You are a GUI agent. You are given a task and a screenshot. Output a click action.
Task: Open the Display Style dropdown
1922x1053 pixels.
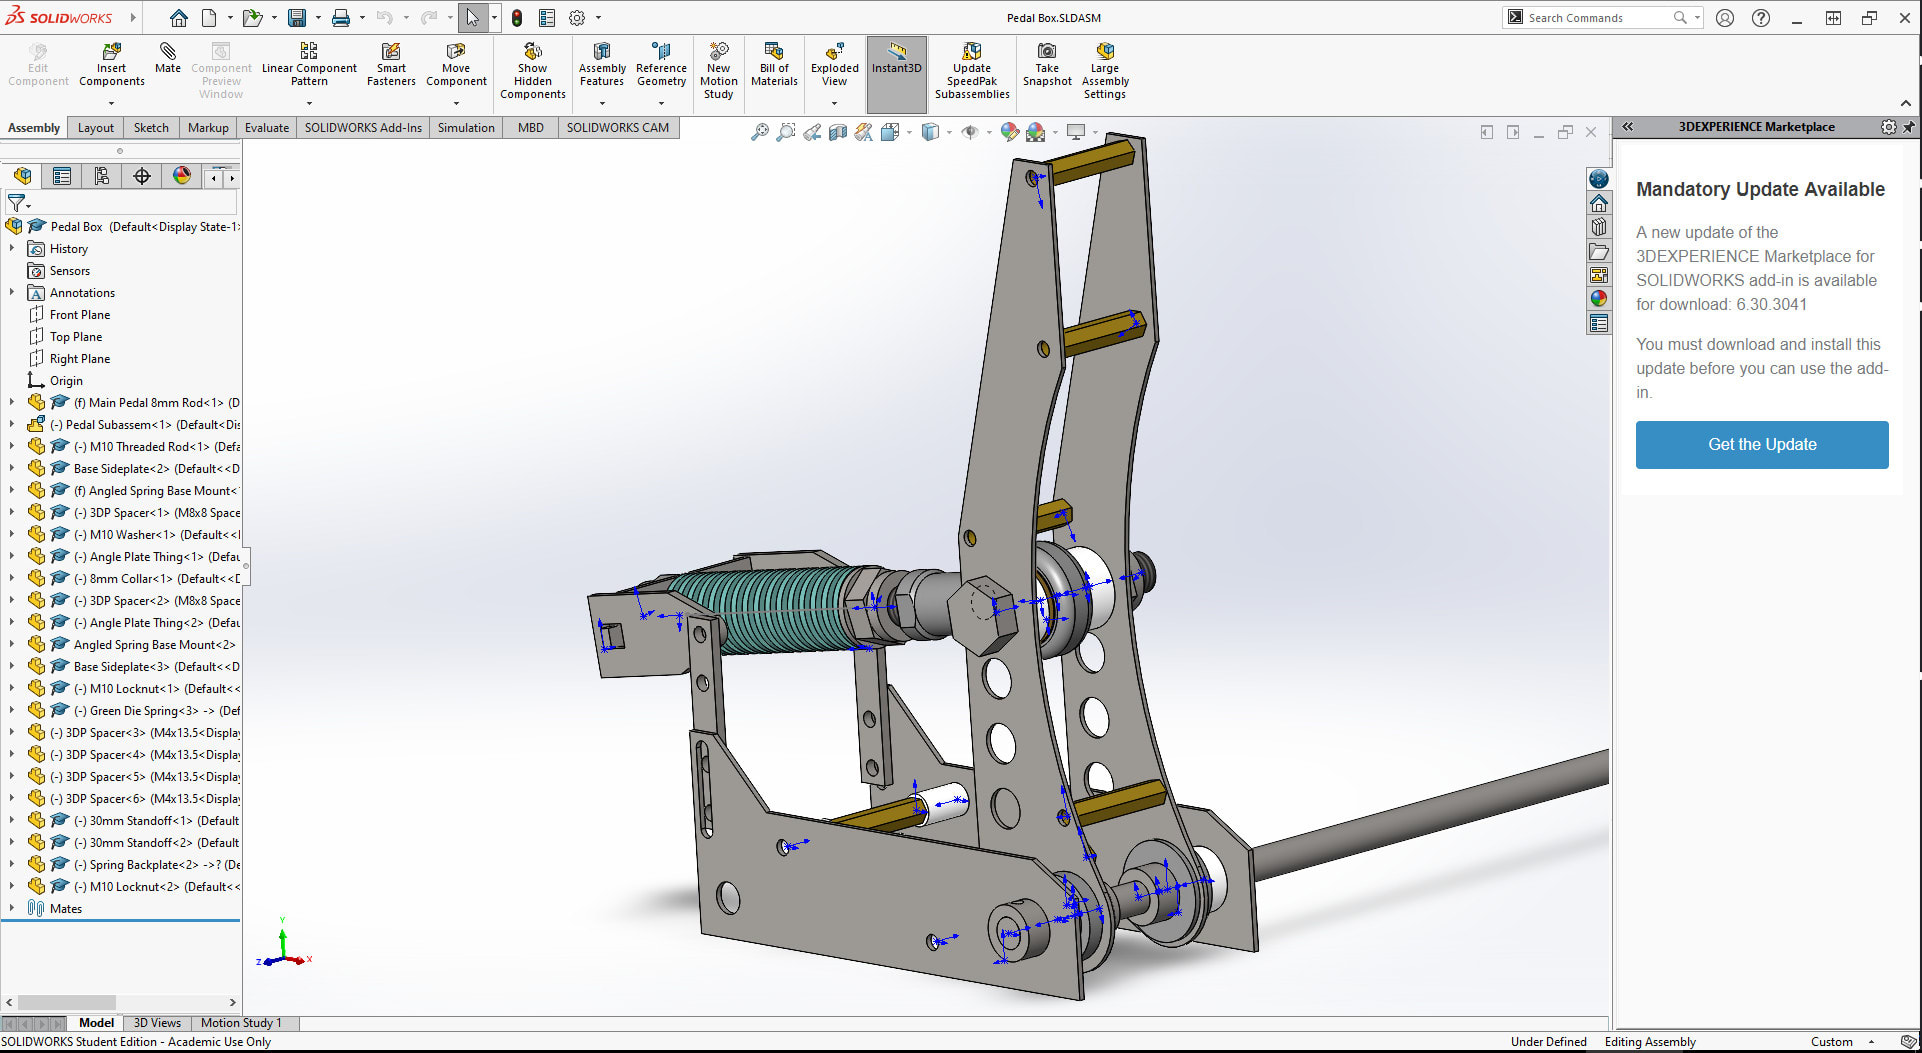click(x=947, y=131)
